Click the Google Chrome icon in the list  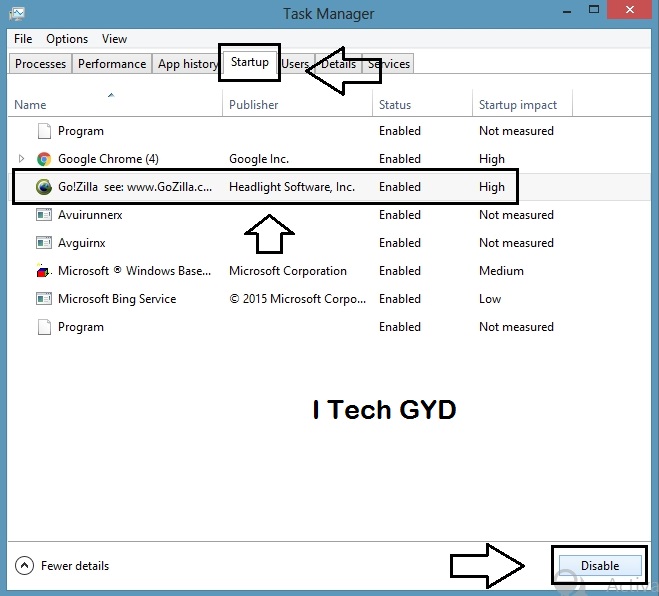click(44, 159)
